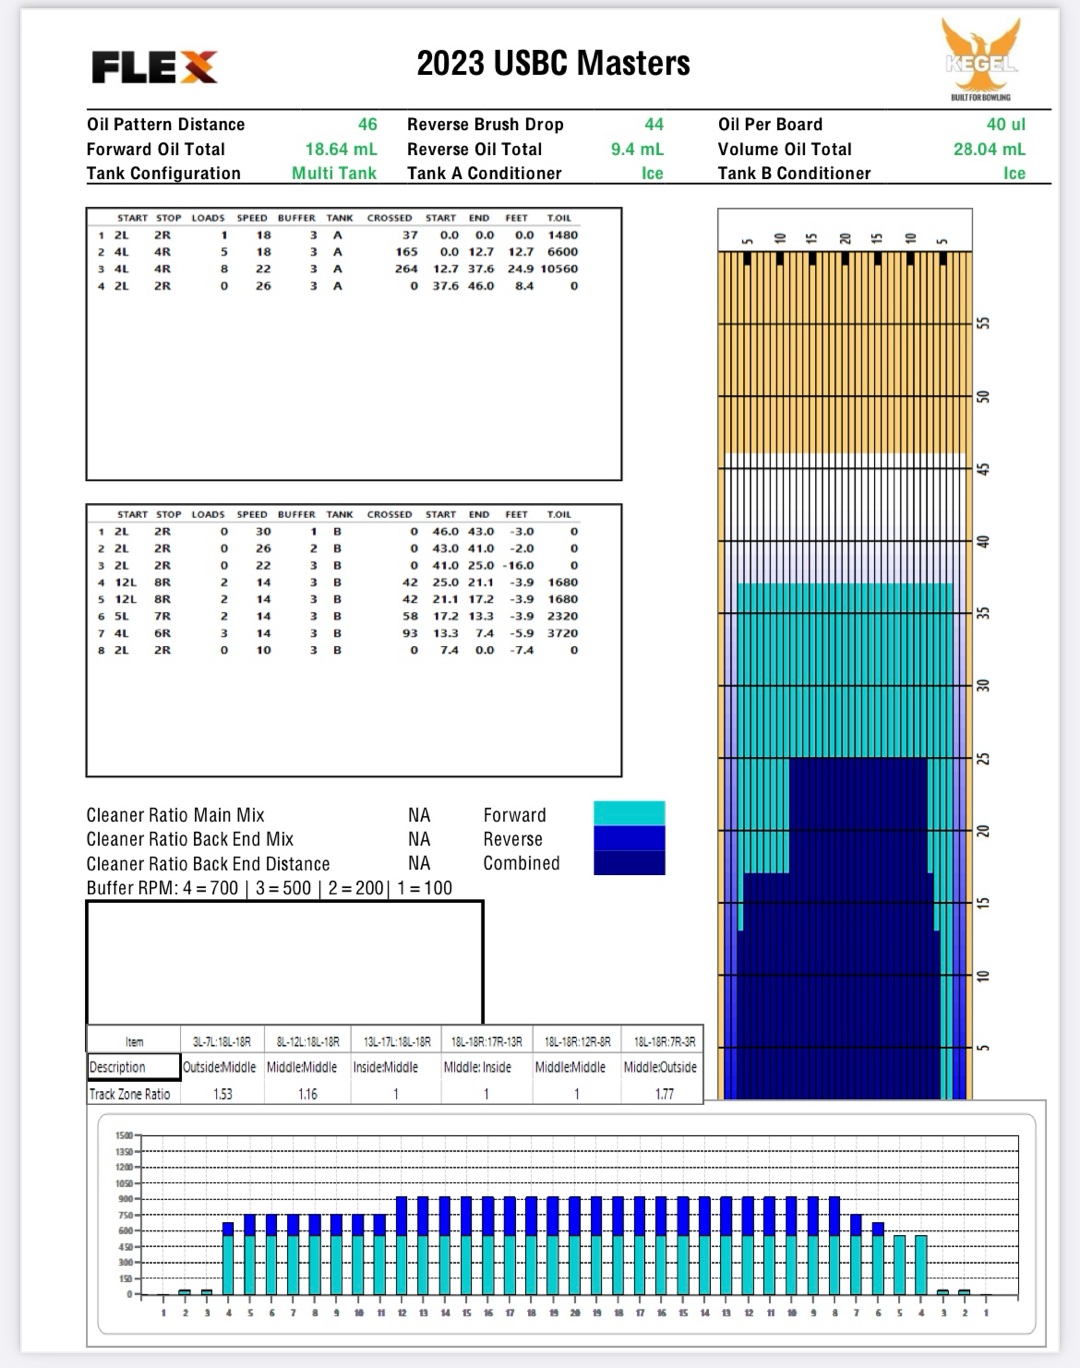The width and height of the screenshot is (1080, 1368).
Task: Select the Forward Oil Total 18.64 mL value
Action: click(x=341, y=149)
